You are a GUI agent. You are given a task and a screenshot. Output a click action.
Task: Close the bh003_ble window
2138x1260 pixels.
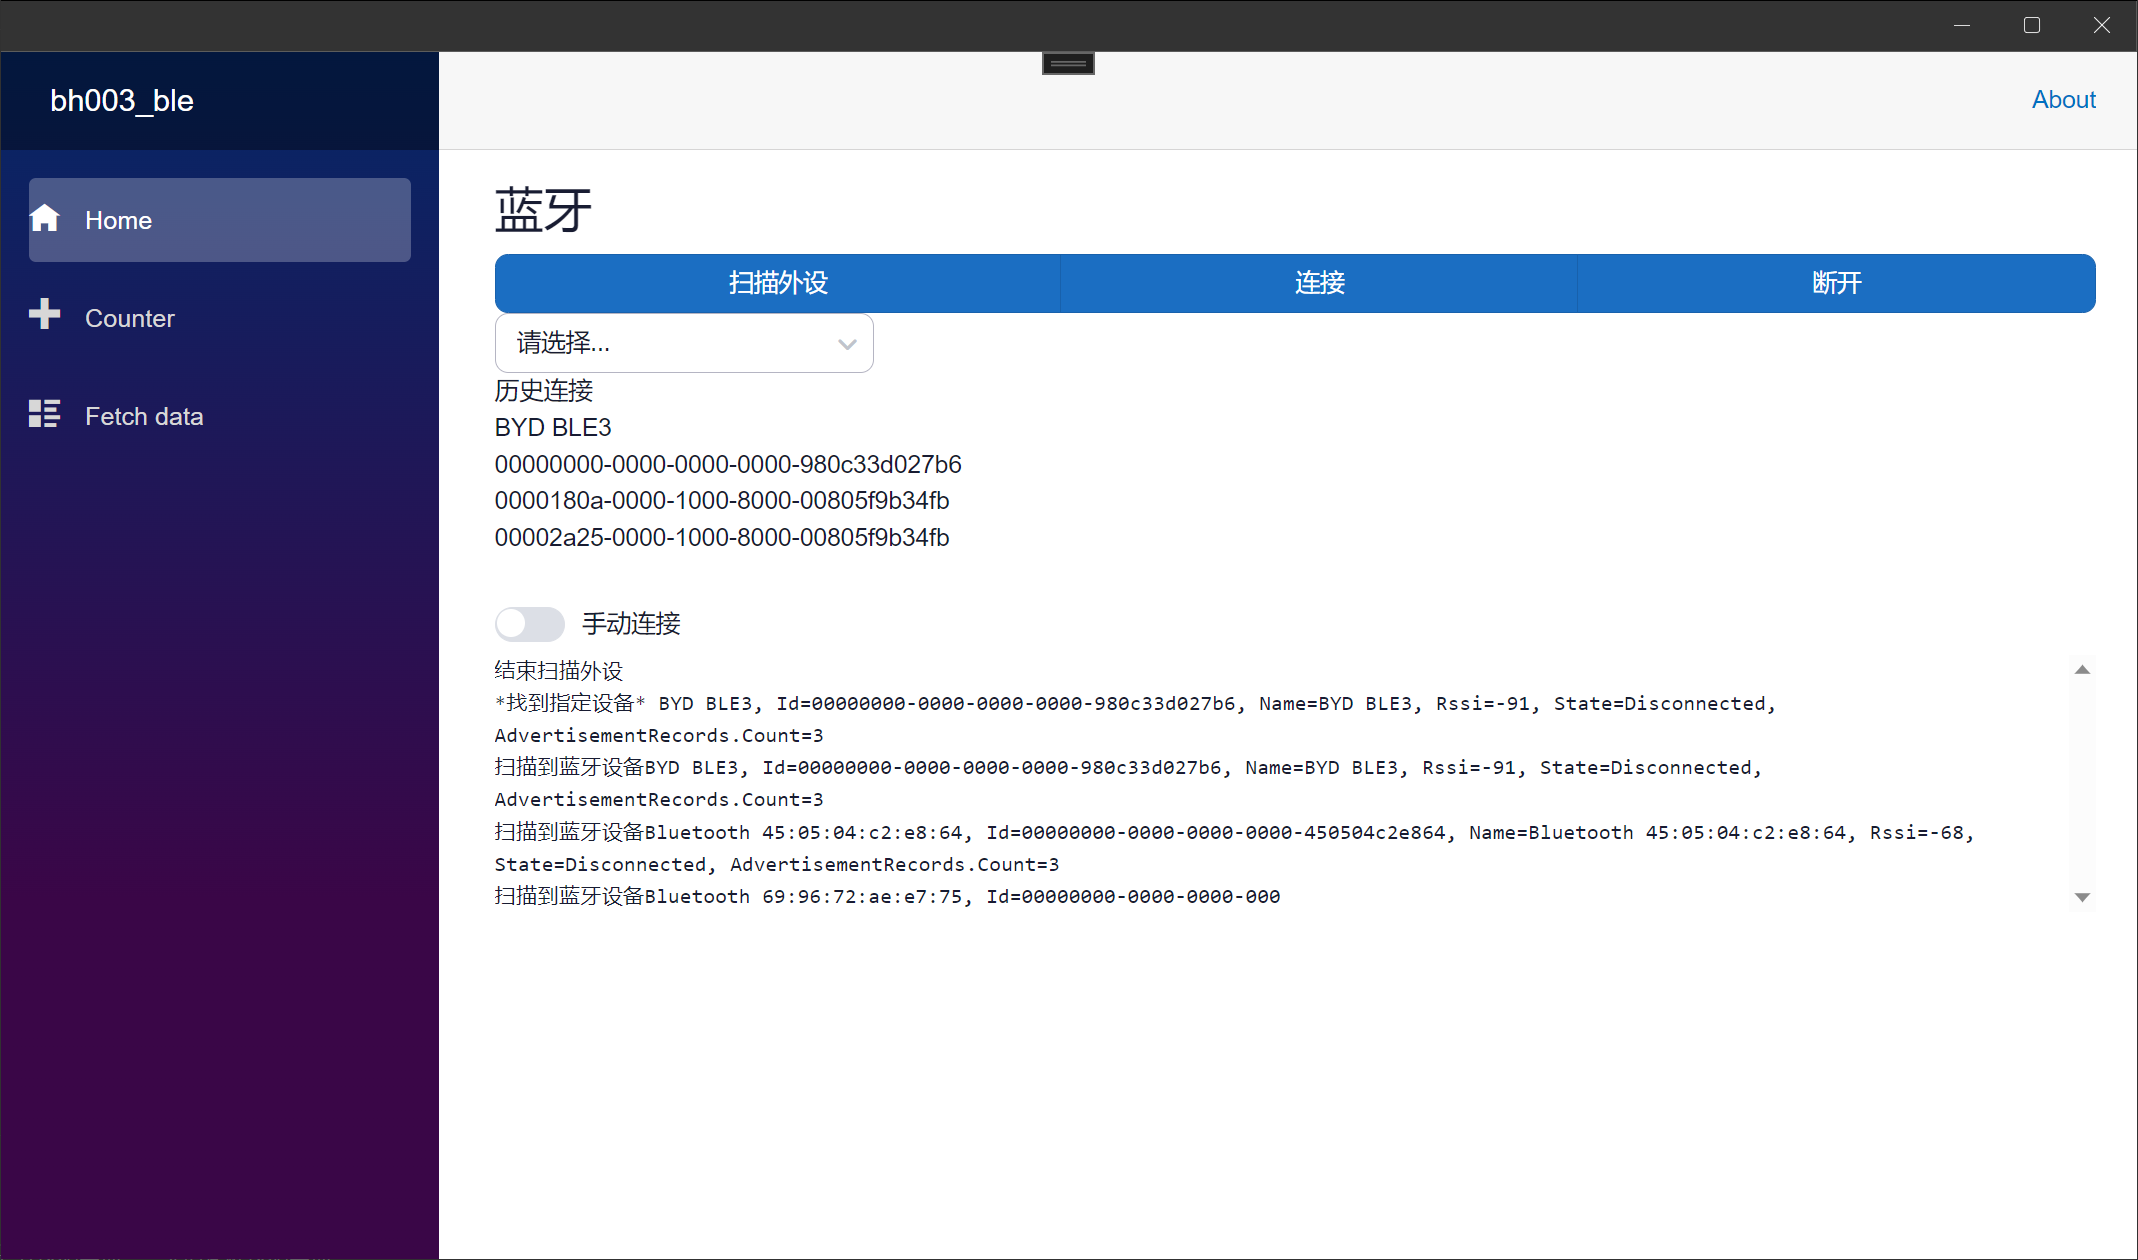(x=2101, y=25)
